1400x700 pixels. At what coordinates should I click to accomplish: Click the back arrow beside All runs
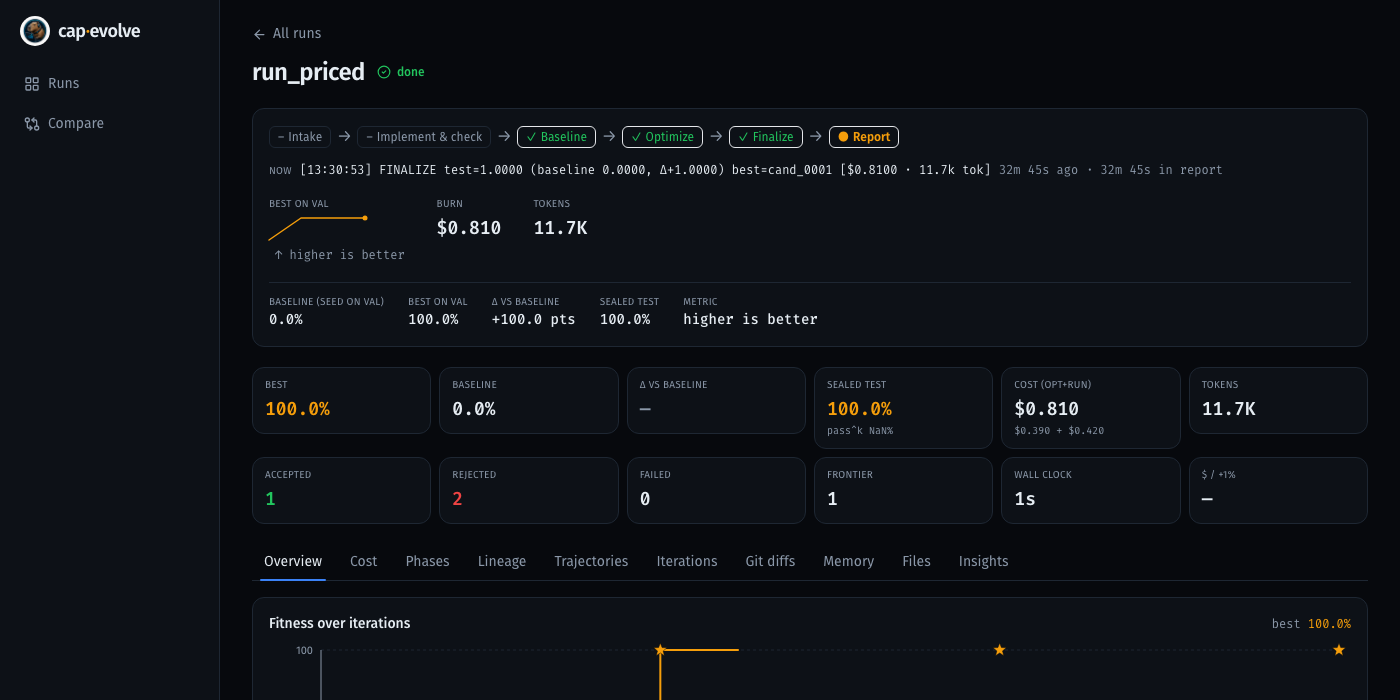[259, 34]
